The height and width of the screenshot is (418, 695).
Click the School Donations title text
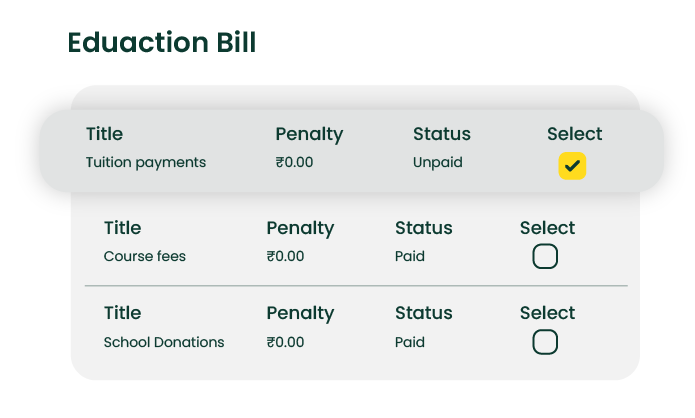pyautogui.click(x=164, y=342)
